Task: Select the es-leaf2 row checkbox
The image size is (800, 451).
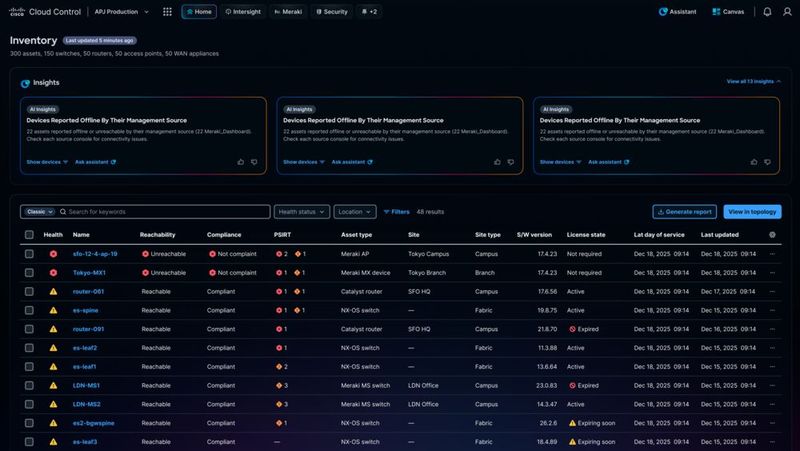Action: [29, 348]
